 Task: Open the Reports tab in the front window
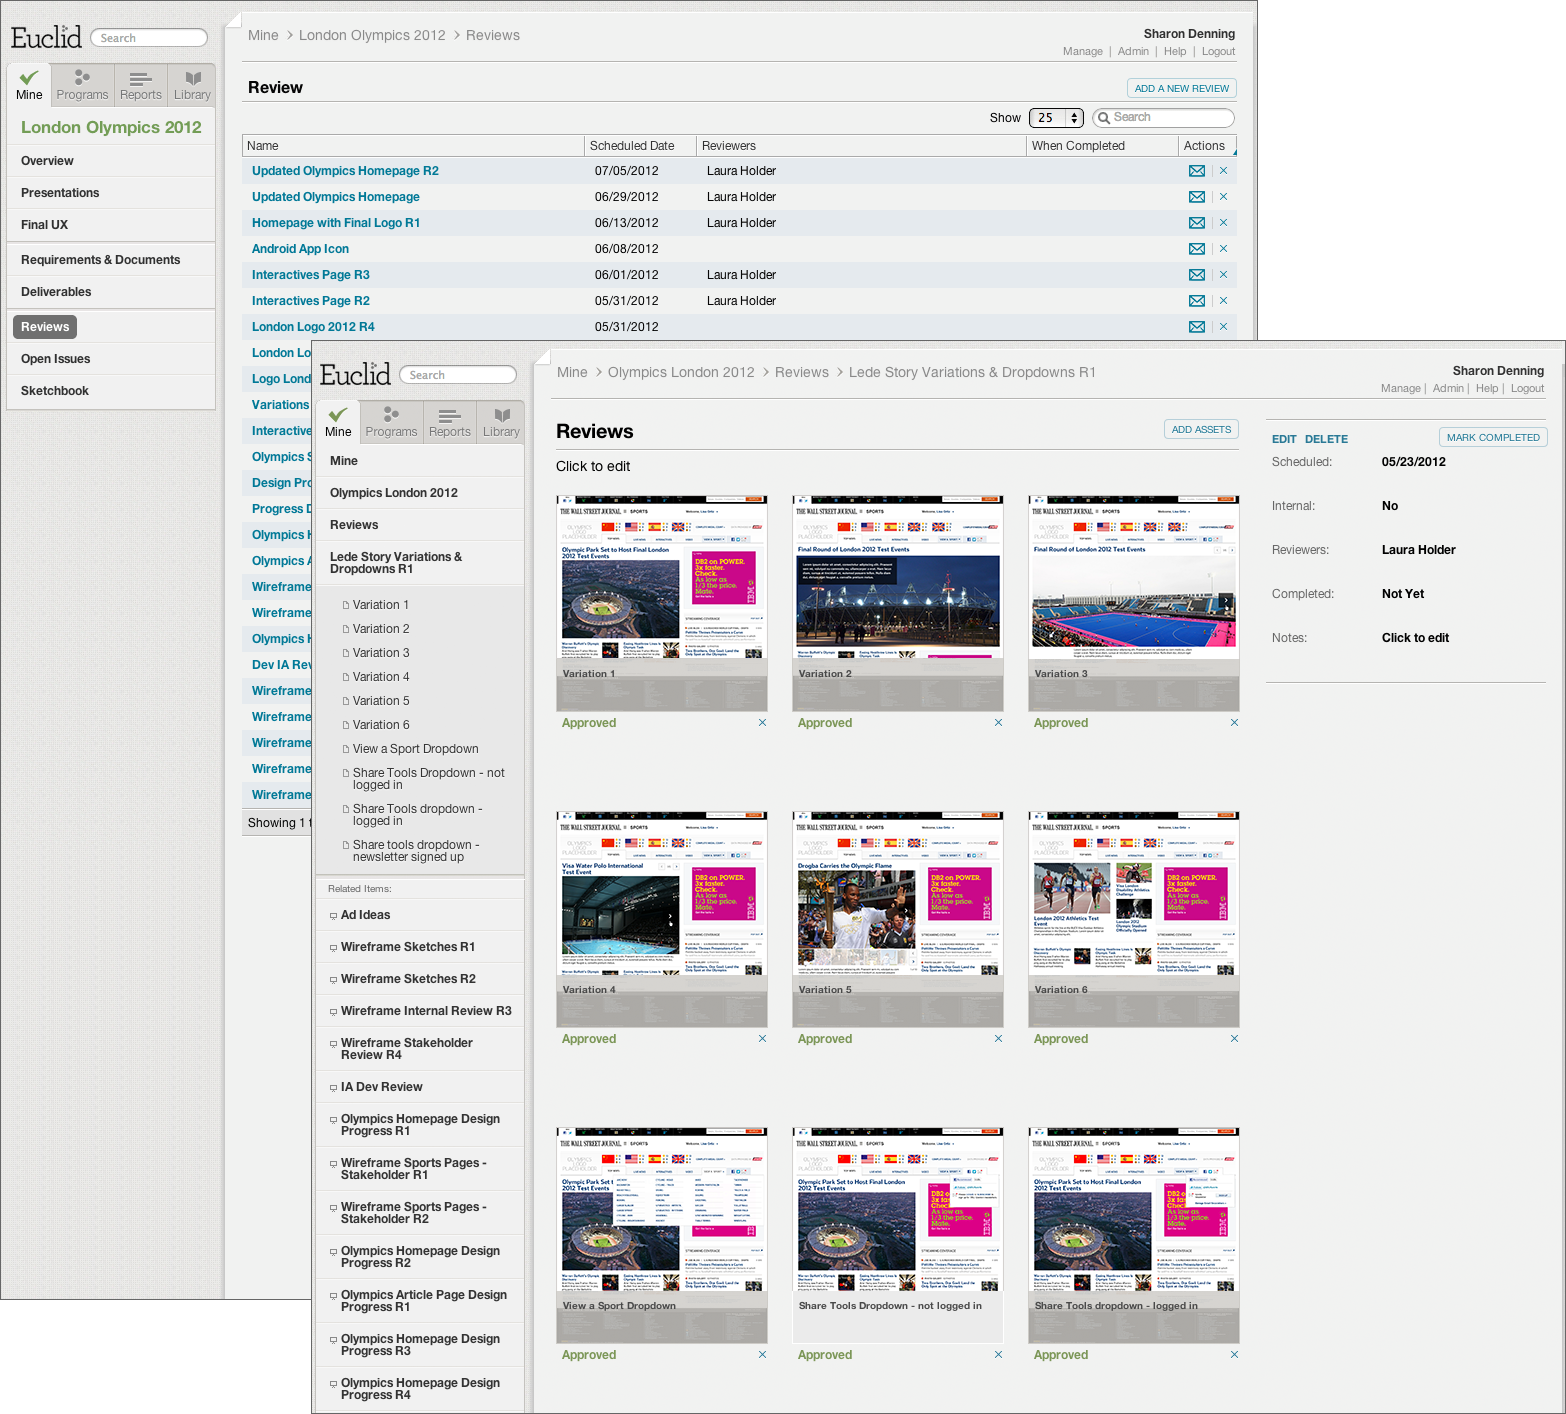click(x=449, y=421)
